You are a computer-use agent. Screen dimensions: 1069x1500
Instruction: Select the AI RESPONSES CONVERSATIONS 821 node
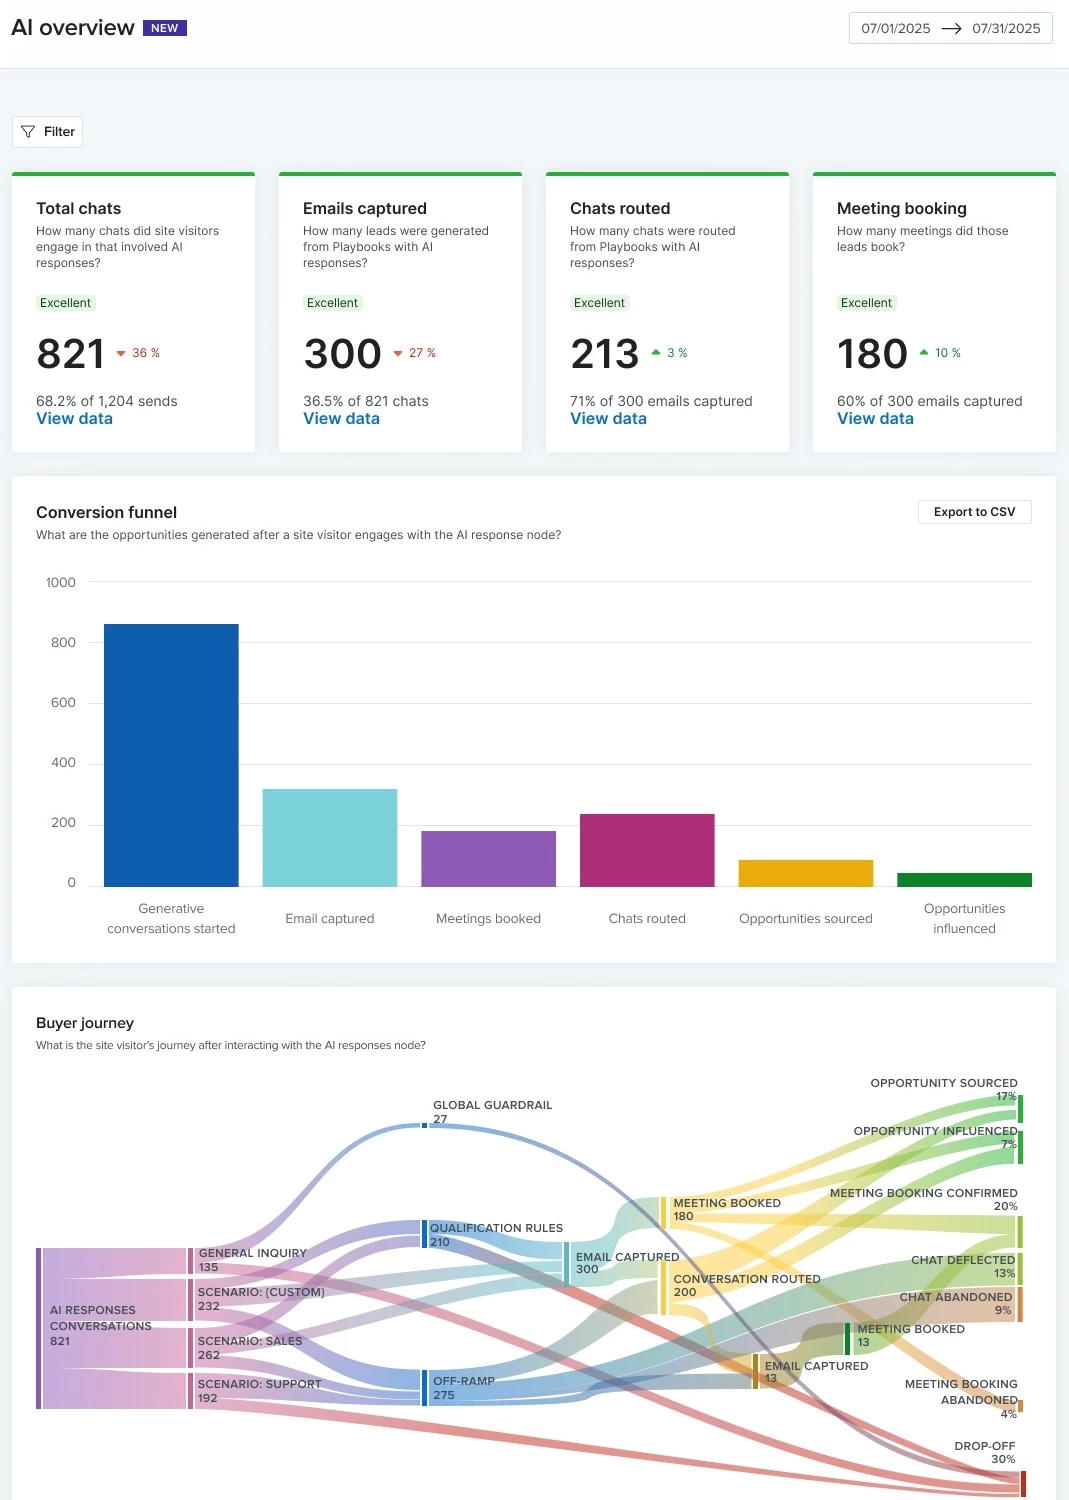click(x=39, y=1328)
